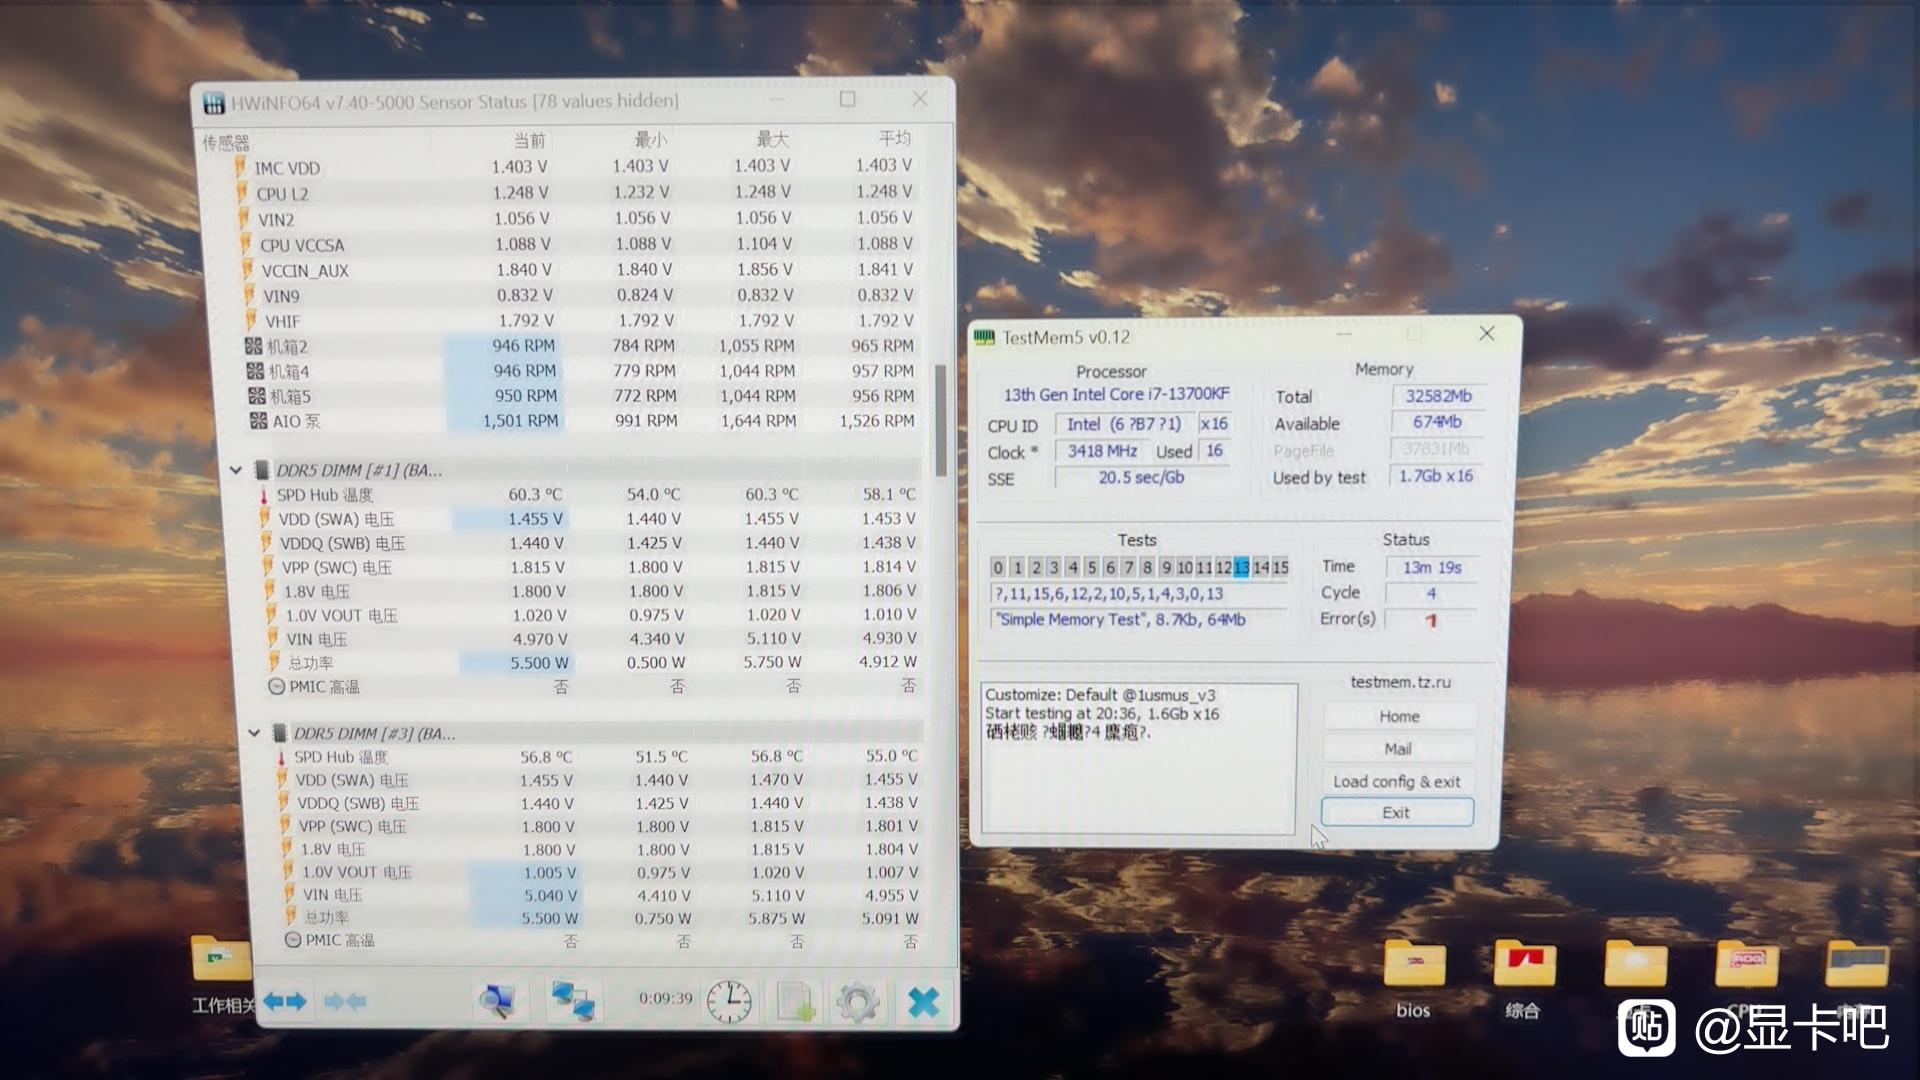
Task: Click the thermometer icon for DIMM #1 SPD Hub
Action: pos(264,495)
